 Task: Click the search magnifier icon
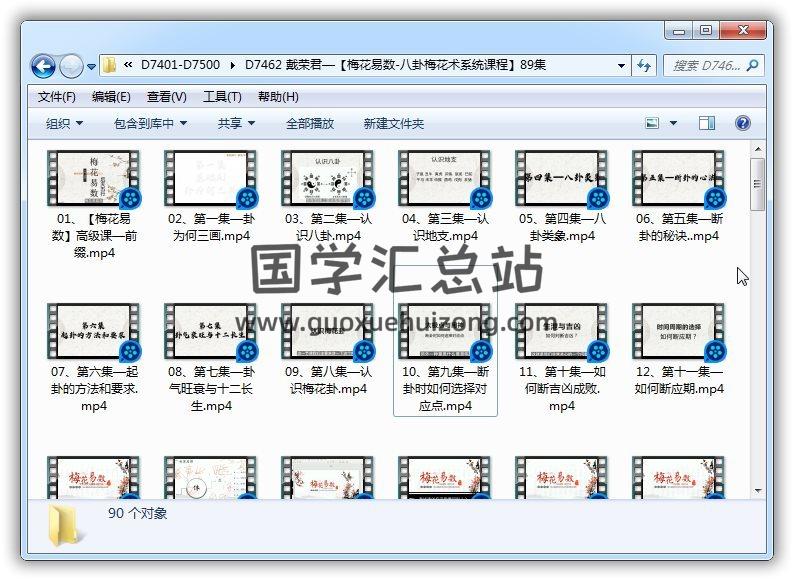point(752,65)
